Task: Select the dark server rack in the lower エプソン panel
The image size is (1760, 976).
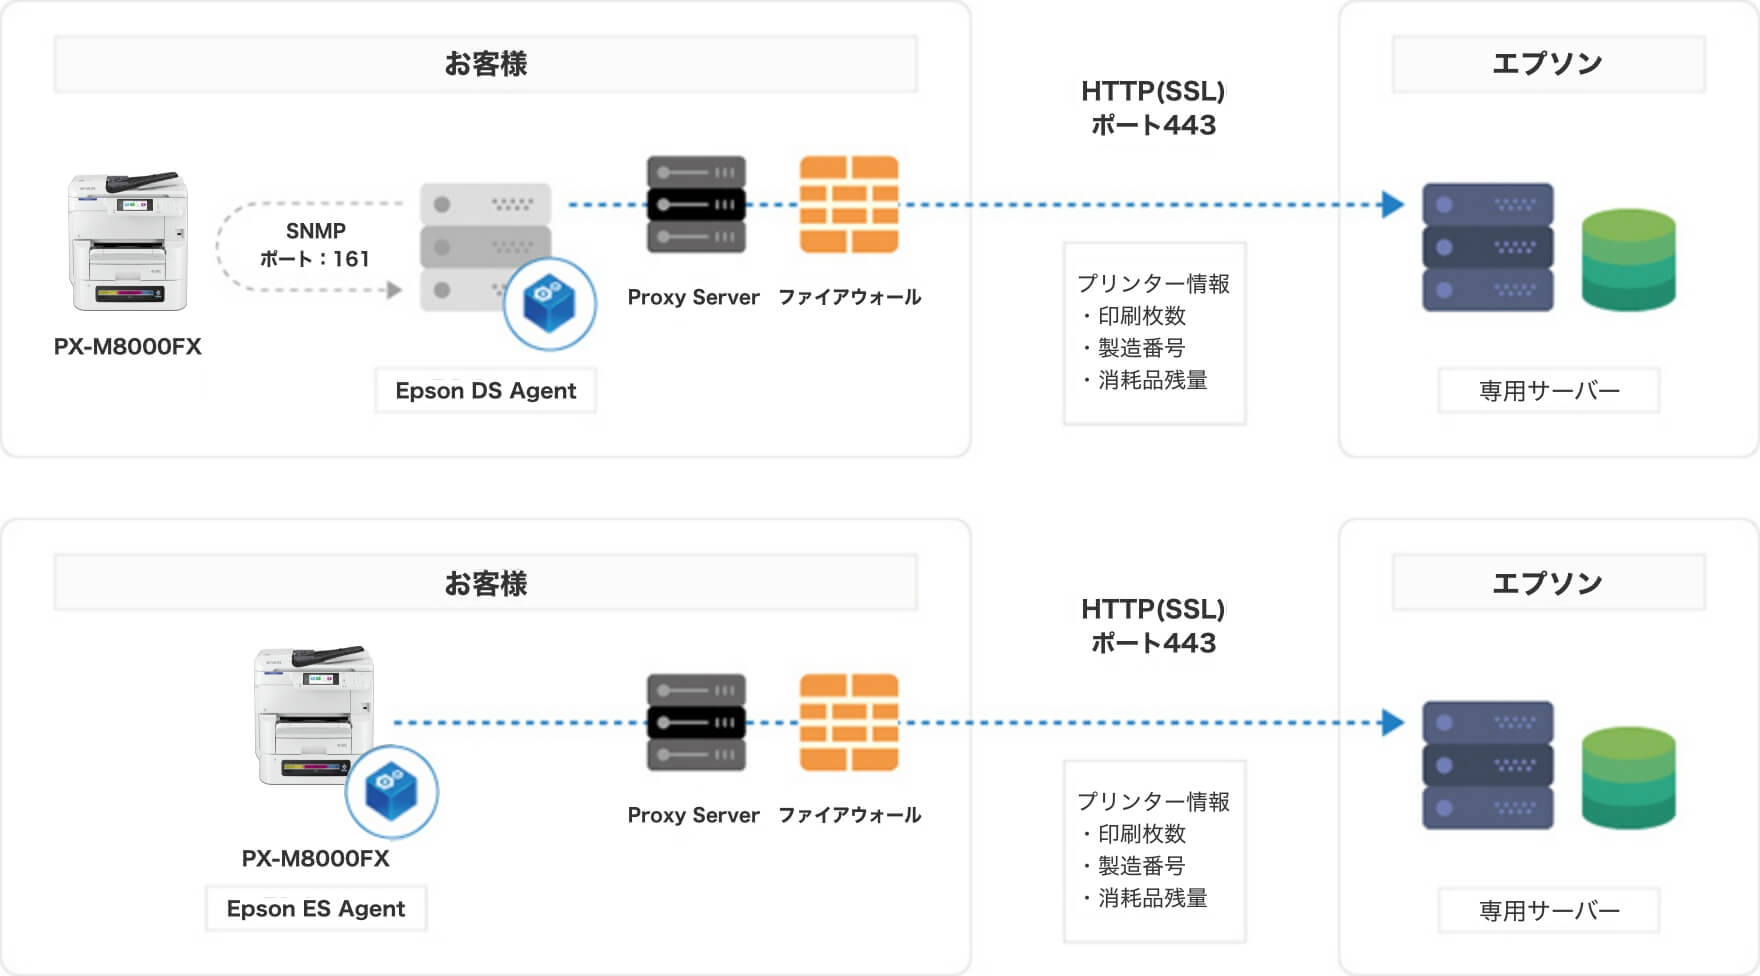Action: [1487, 765]
